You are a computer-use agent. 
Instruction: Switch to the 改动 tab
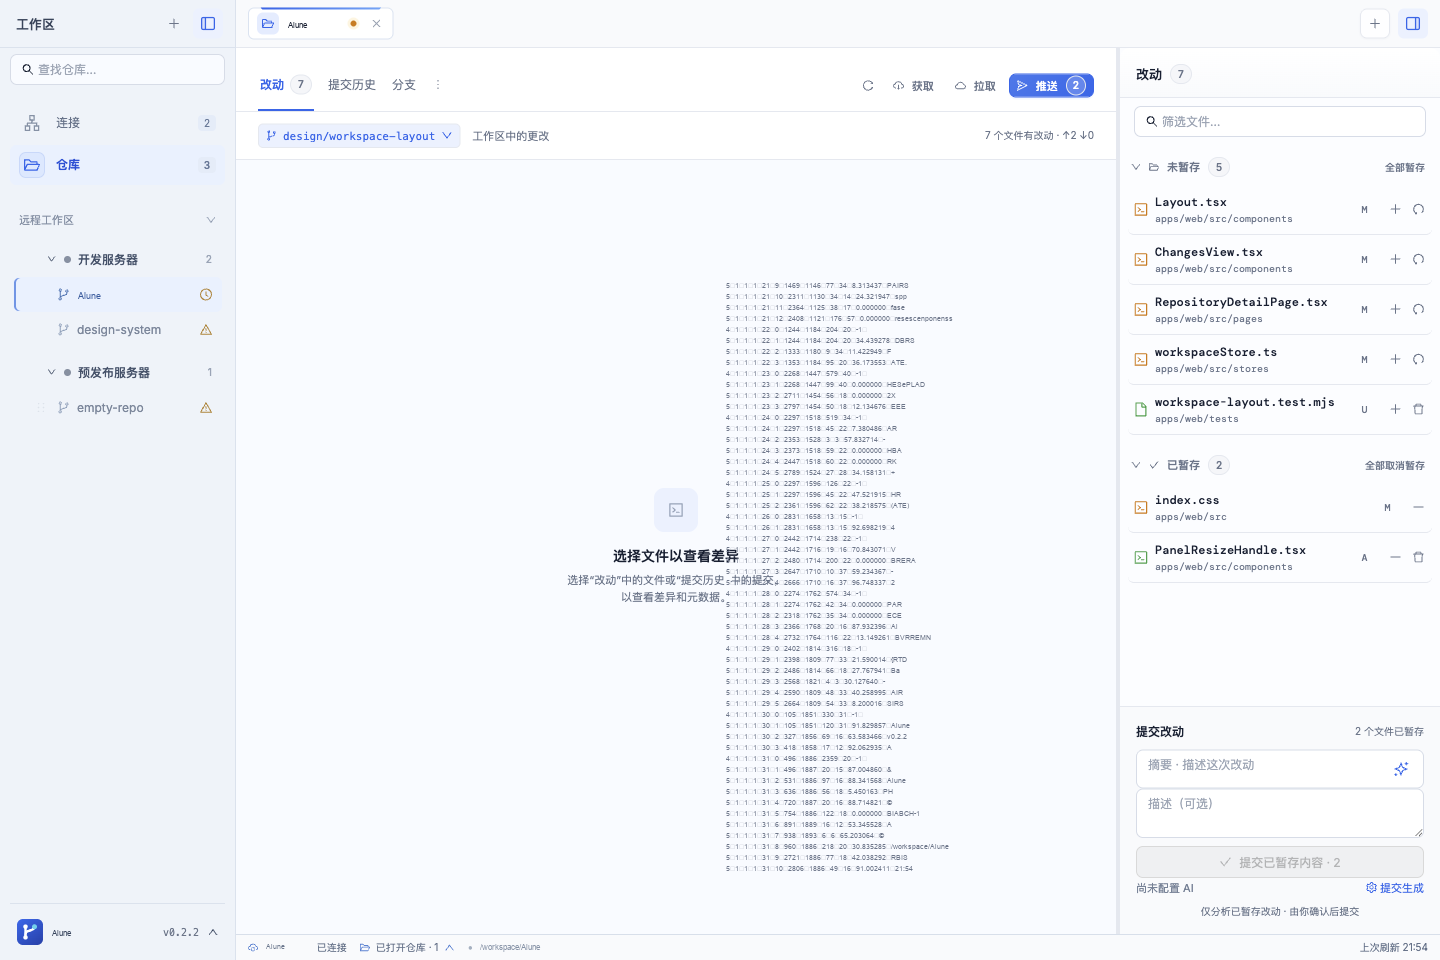click(x=286, y=85)
